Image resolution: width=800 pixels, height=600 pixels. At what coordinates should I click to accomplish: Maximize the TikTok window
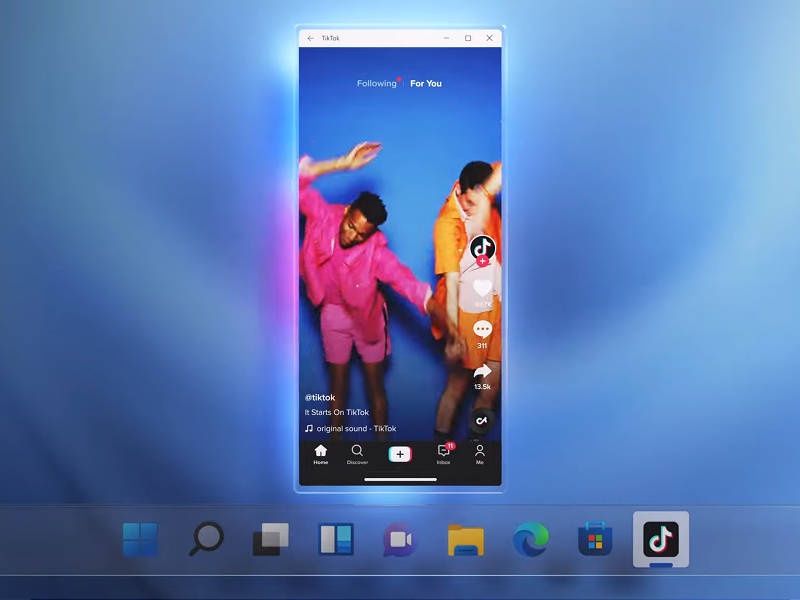[x=468, y=38]
